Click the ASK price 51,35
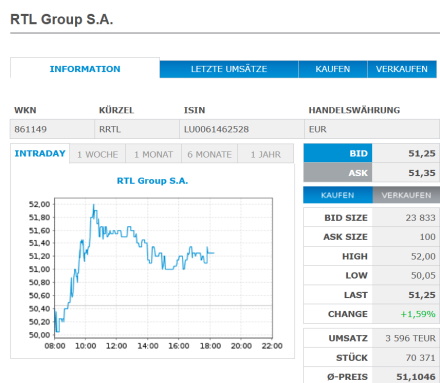 point(422,173)
